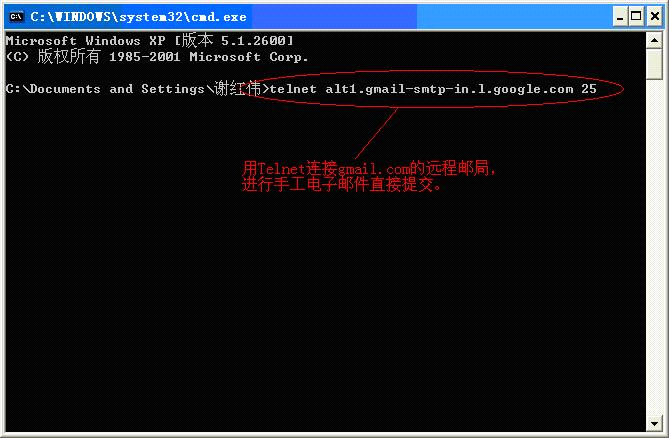669x438 pixels.
Task: Click the red annotation line 进行手工电子邮件直接提交
Action: (x=342, y=185)
